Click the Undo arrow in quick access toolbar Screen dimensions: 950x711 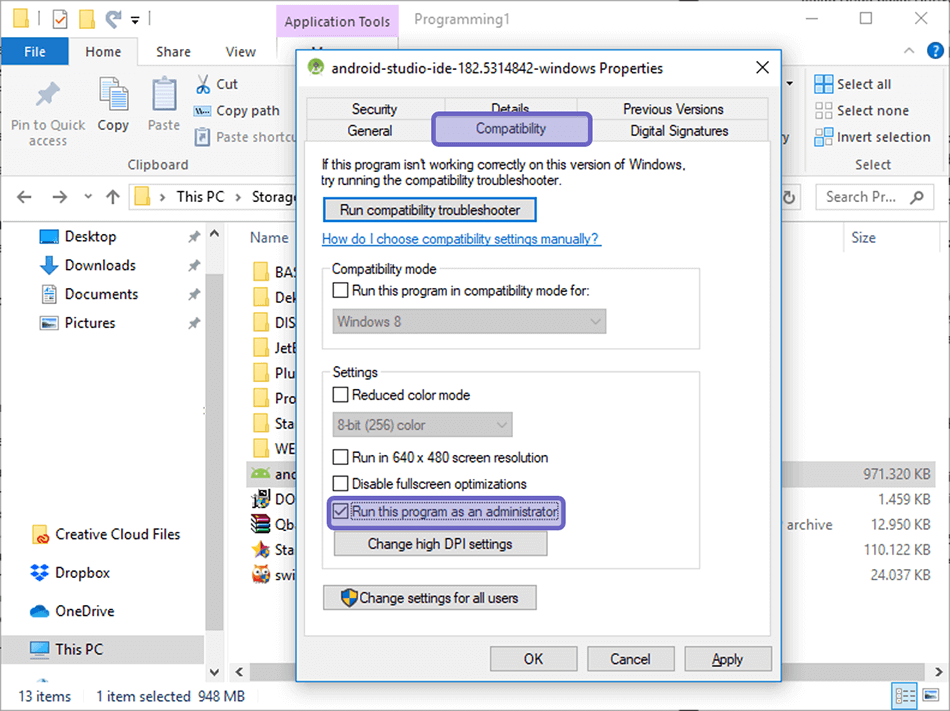(113, 19)
